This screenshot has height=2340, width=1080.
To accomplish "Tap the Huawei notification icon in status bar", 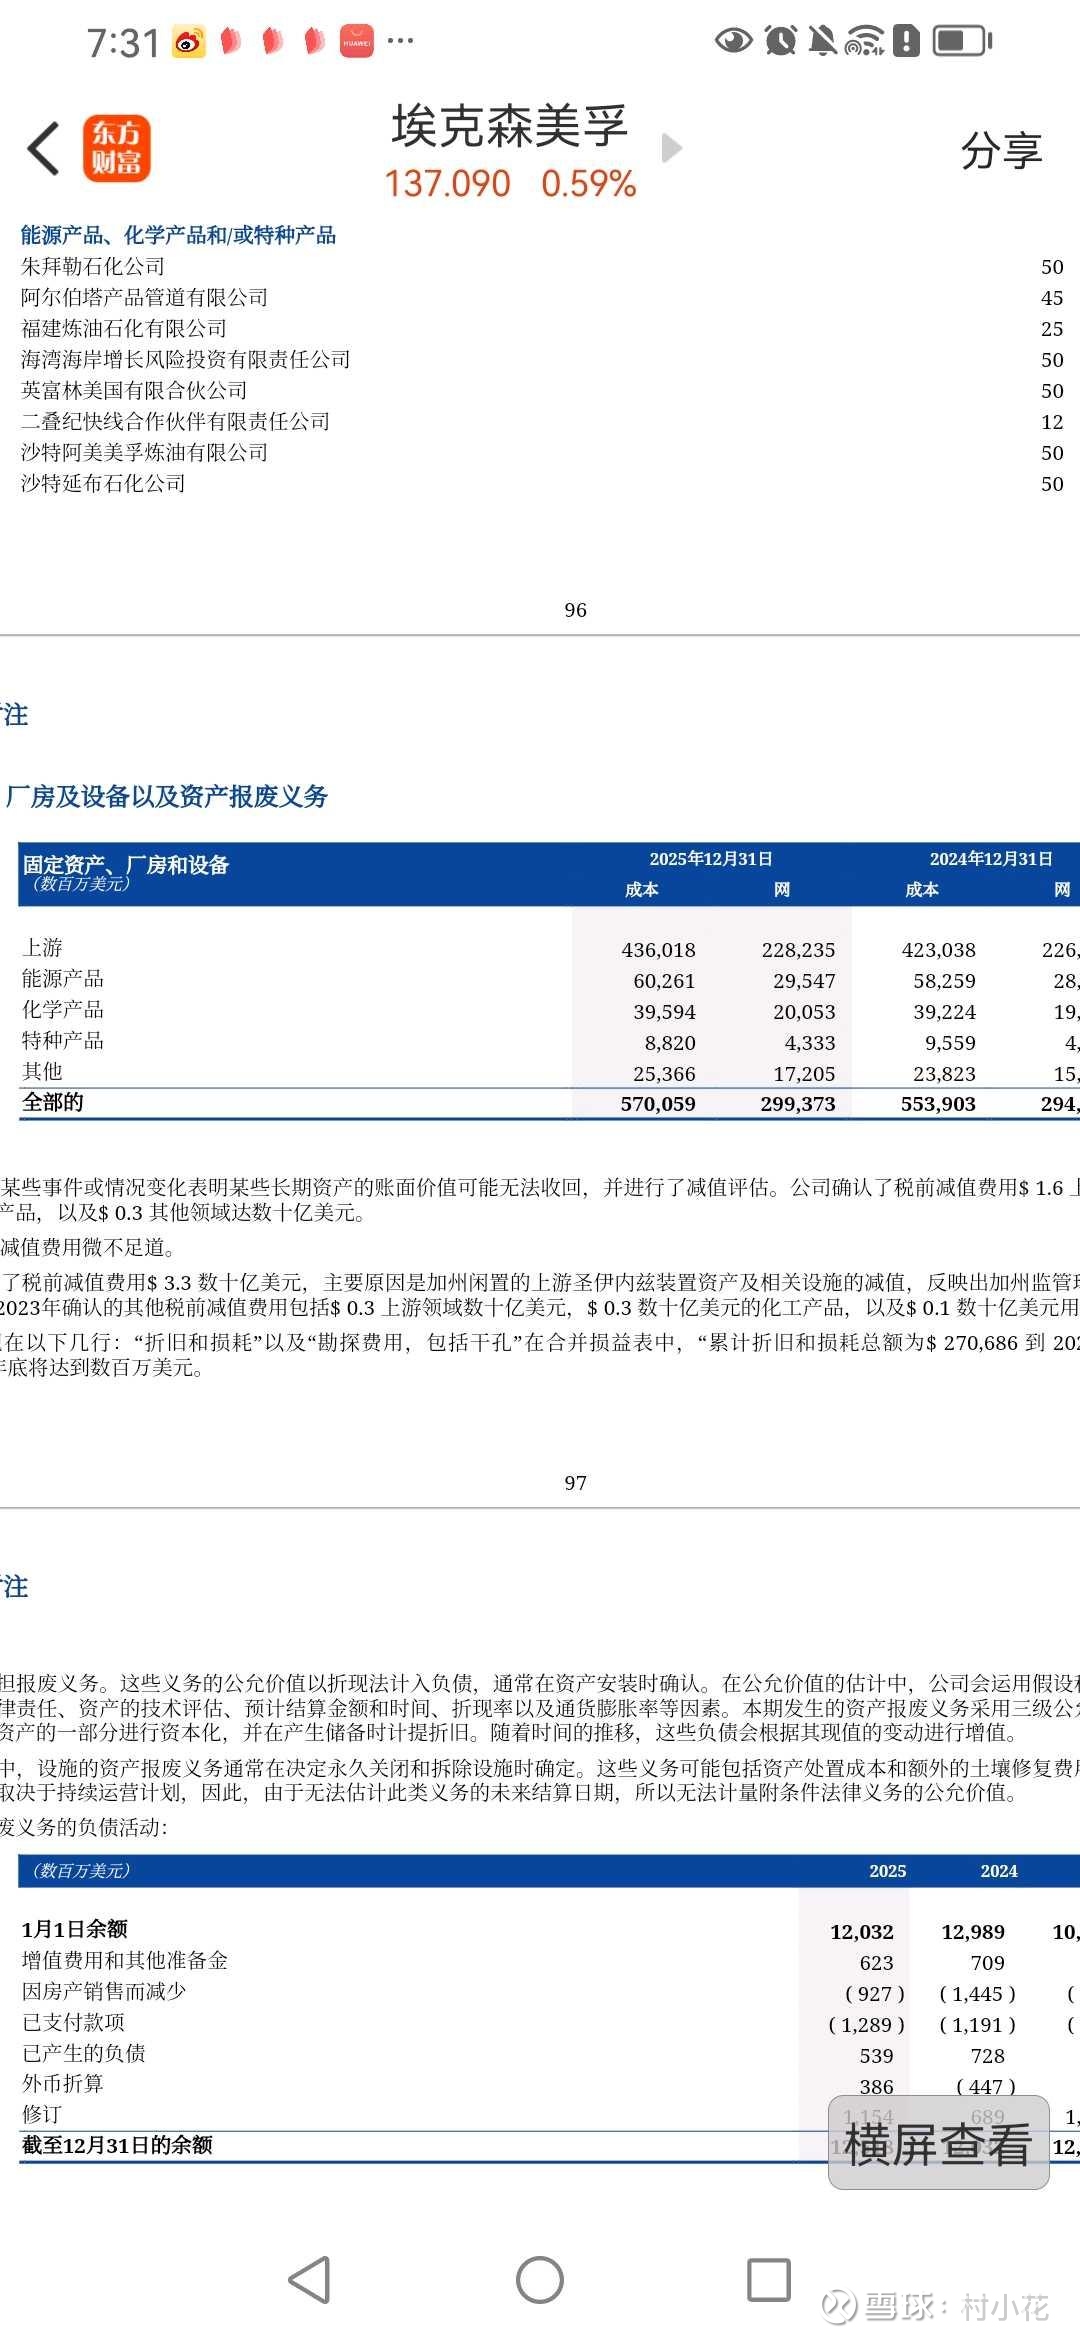I will coord(356,41).
